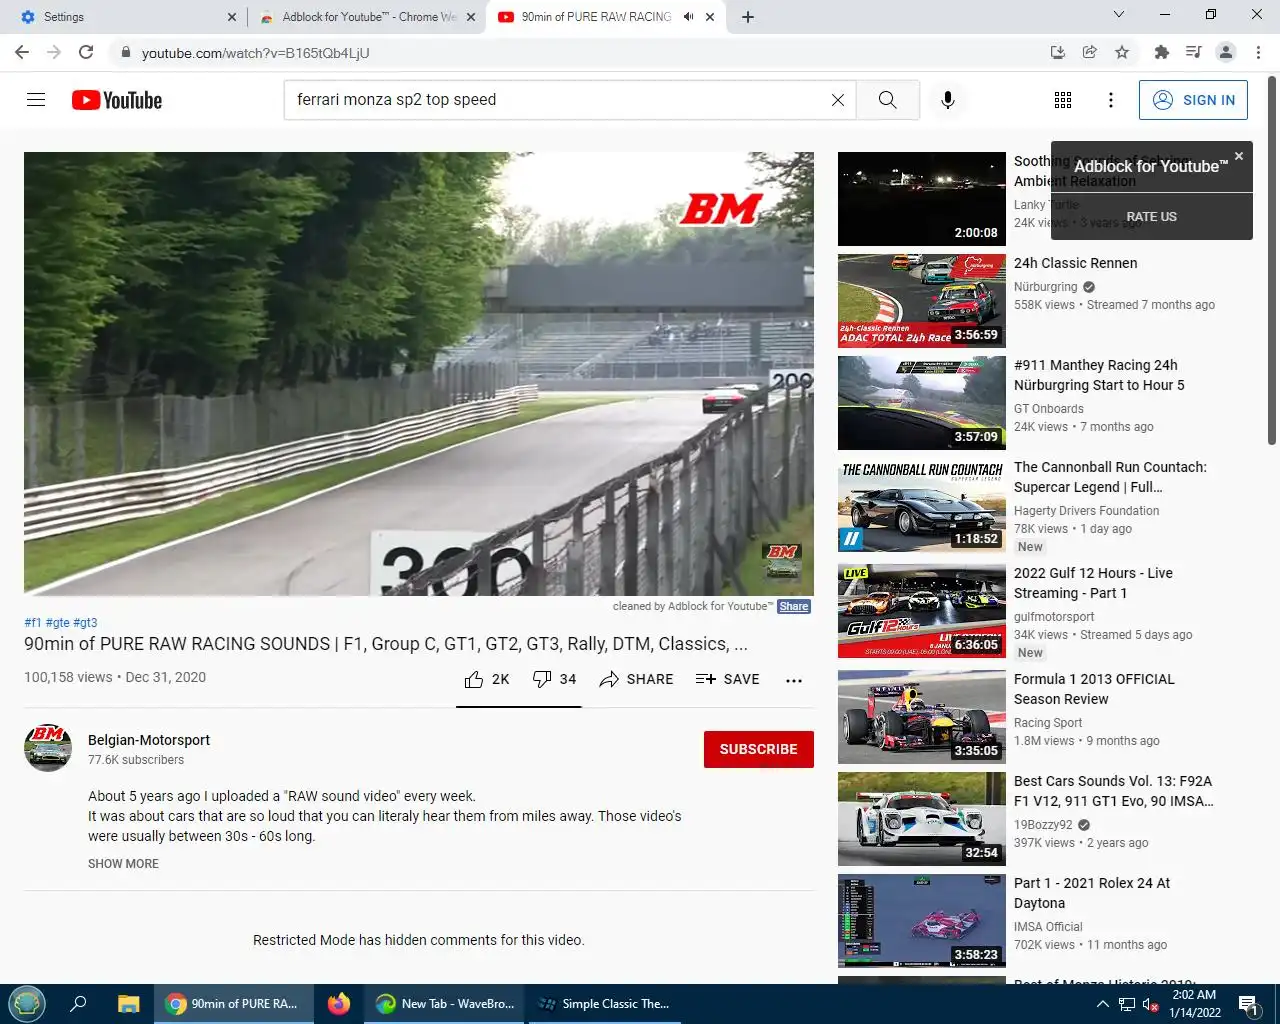Open Cannonball Run Countach video thumbnail
Image resolution: width=1280 pixels, height=1024 pixels.
click(922, 505)
